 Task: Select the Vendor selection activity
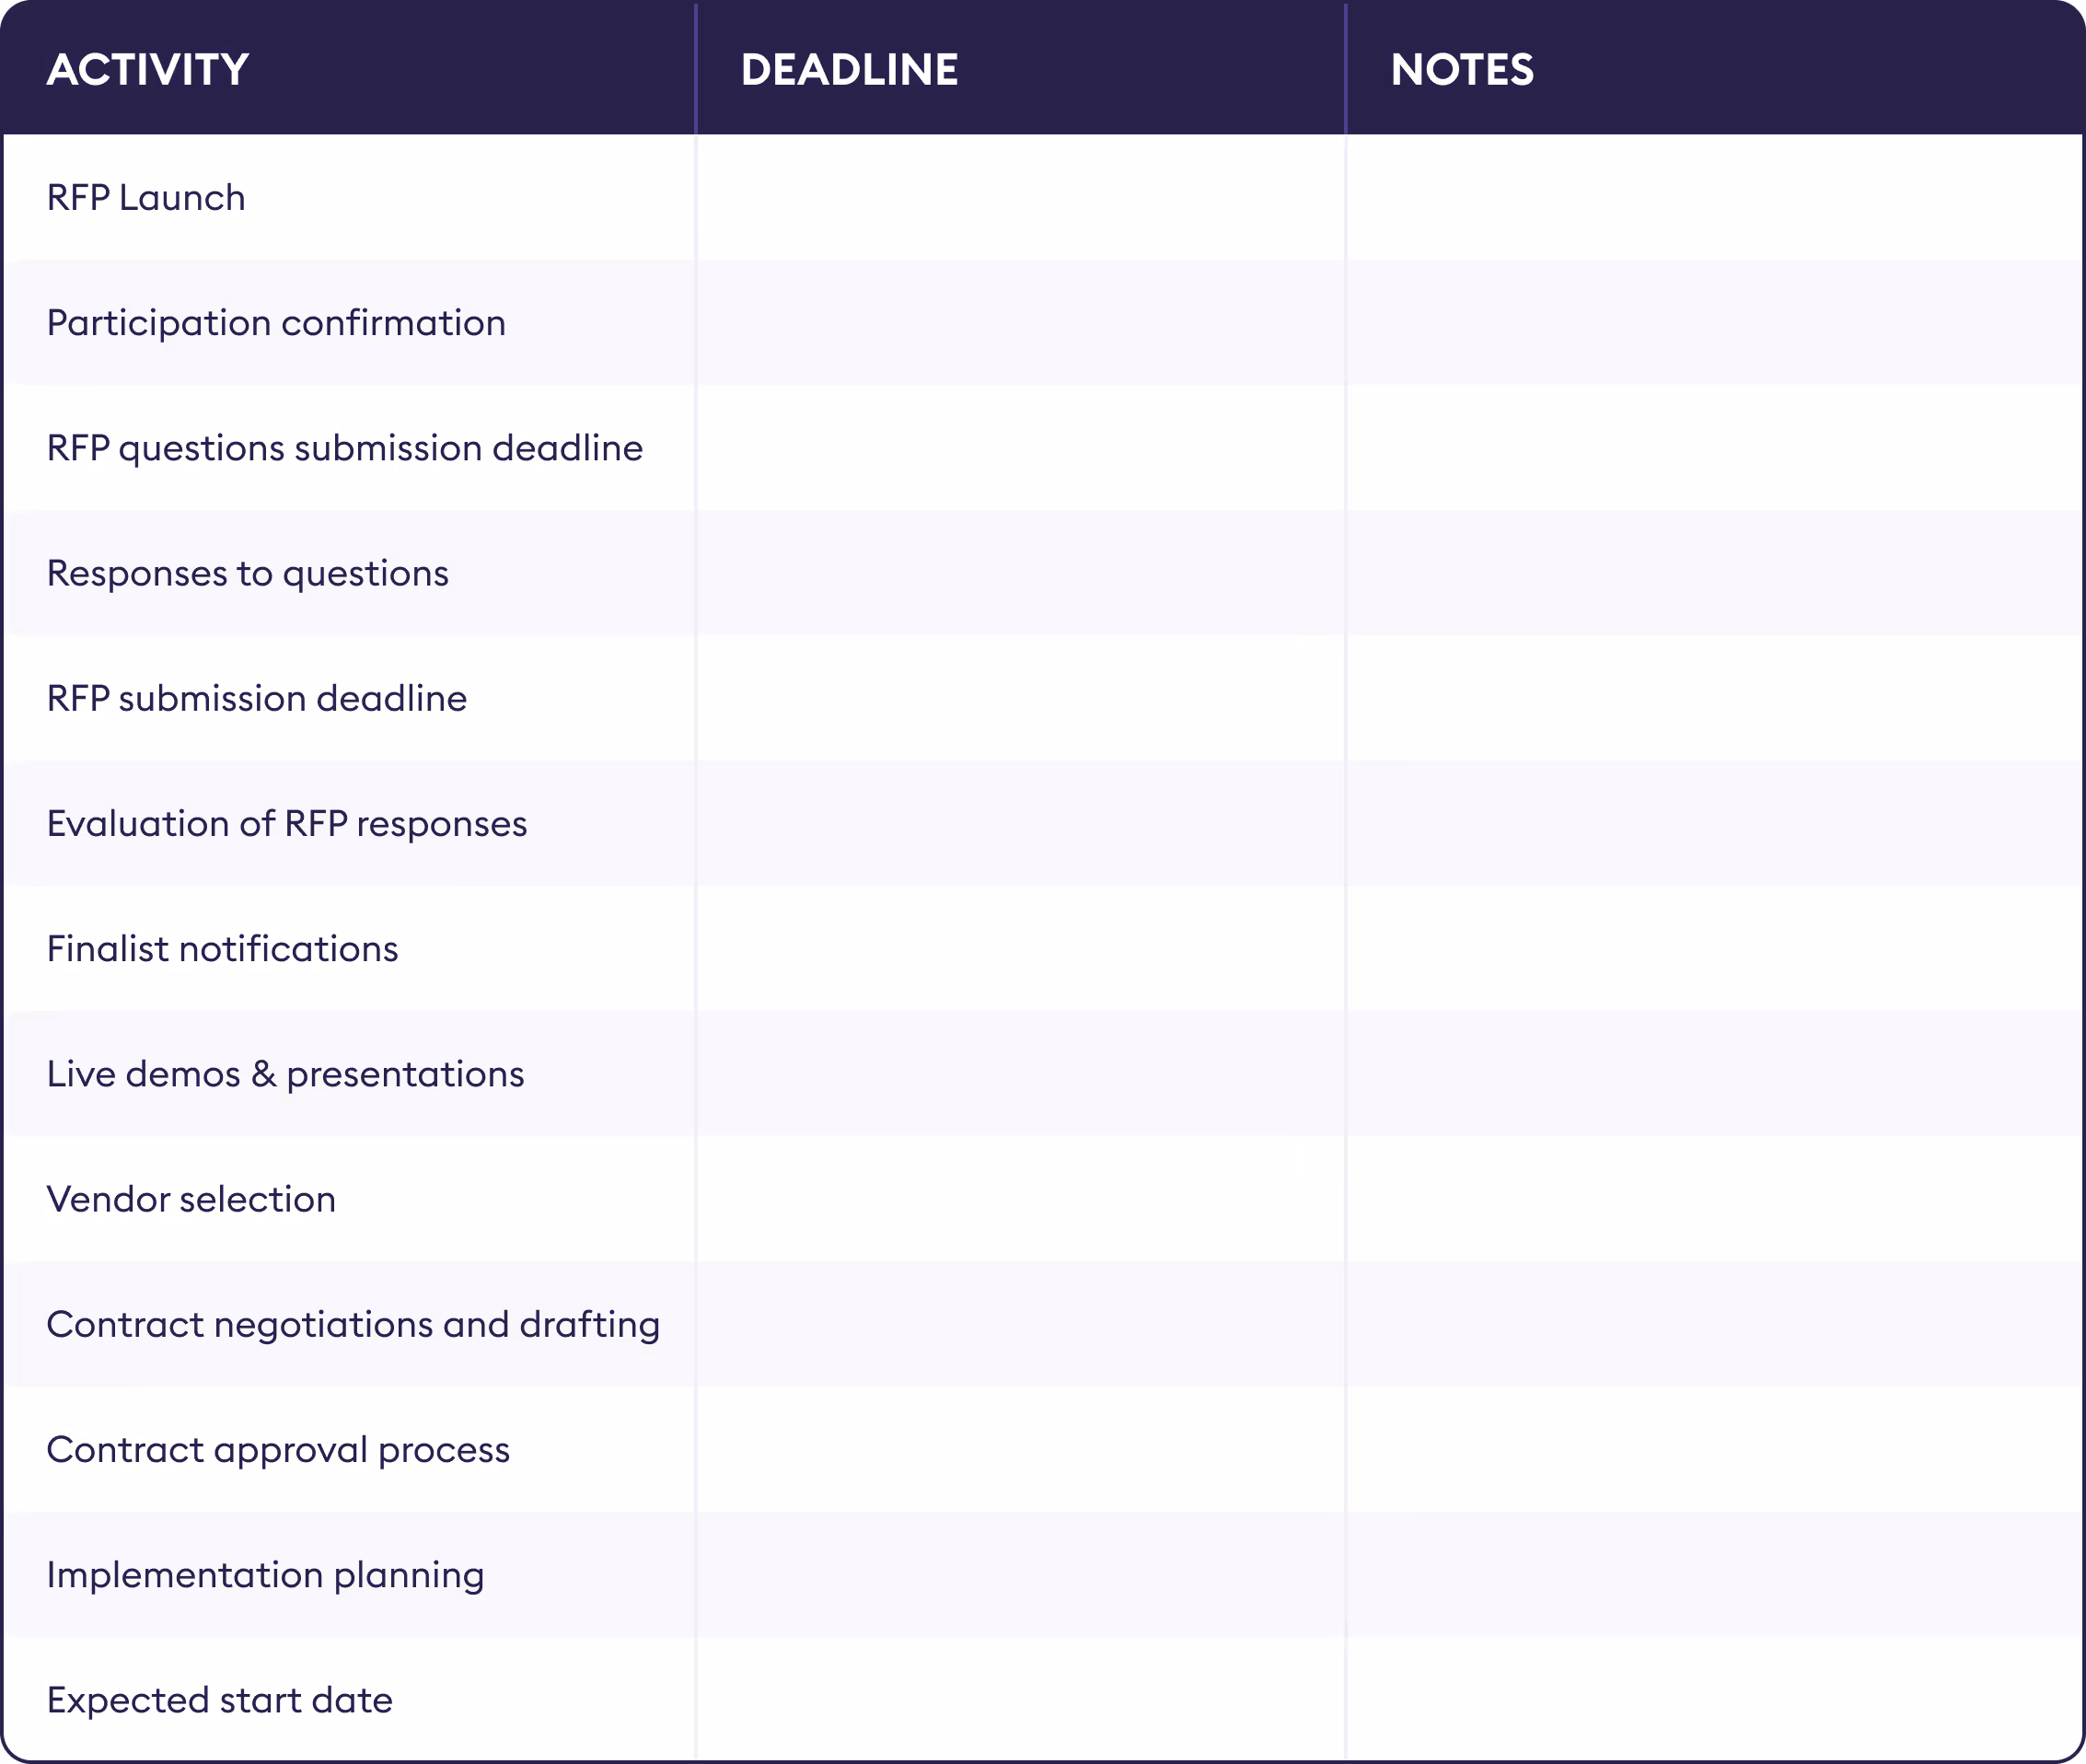(x=191, y=1199)
